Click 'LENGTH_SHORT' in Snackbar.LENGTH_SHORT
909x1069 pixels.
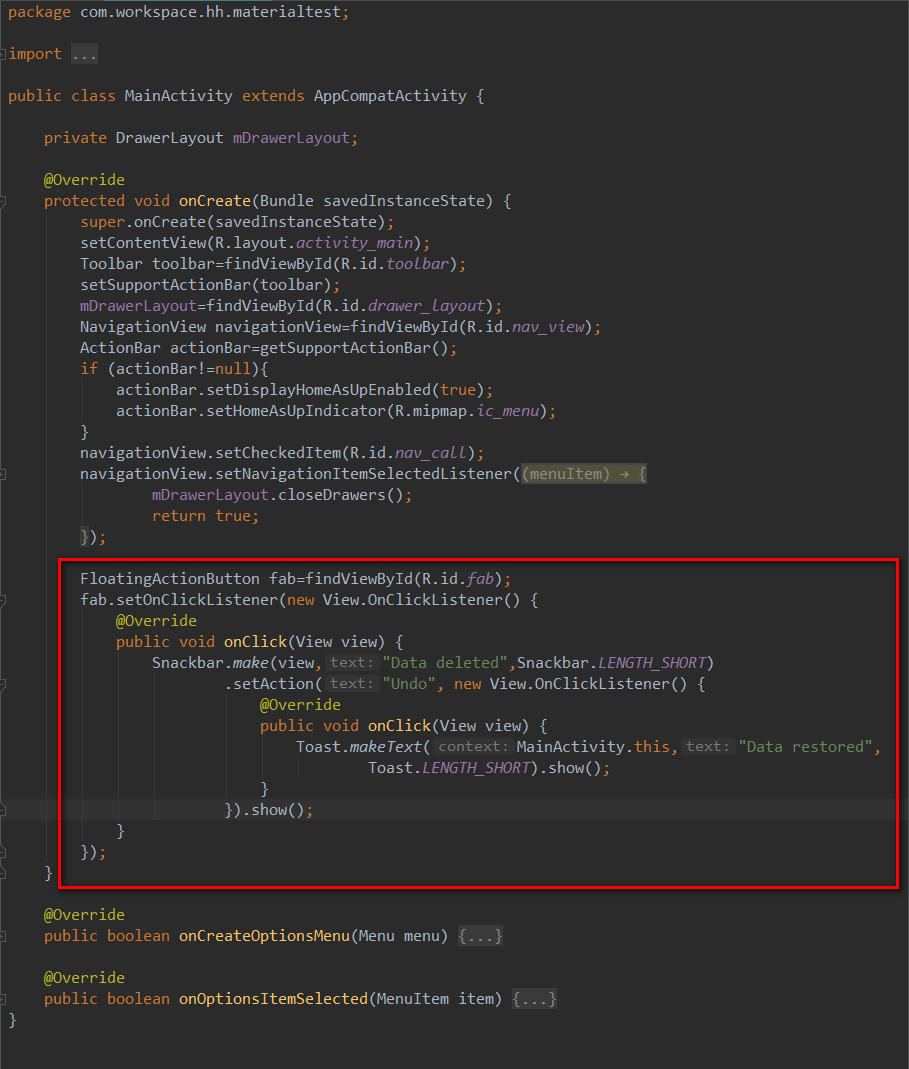click(652, 663)
